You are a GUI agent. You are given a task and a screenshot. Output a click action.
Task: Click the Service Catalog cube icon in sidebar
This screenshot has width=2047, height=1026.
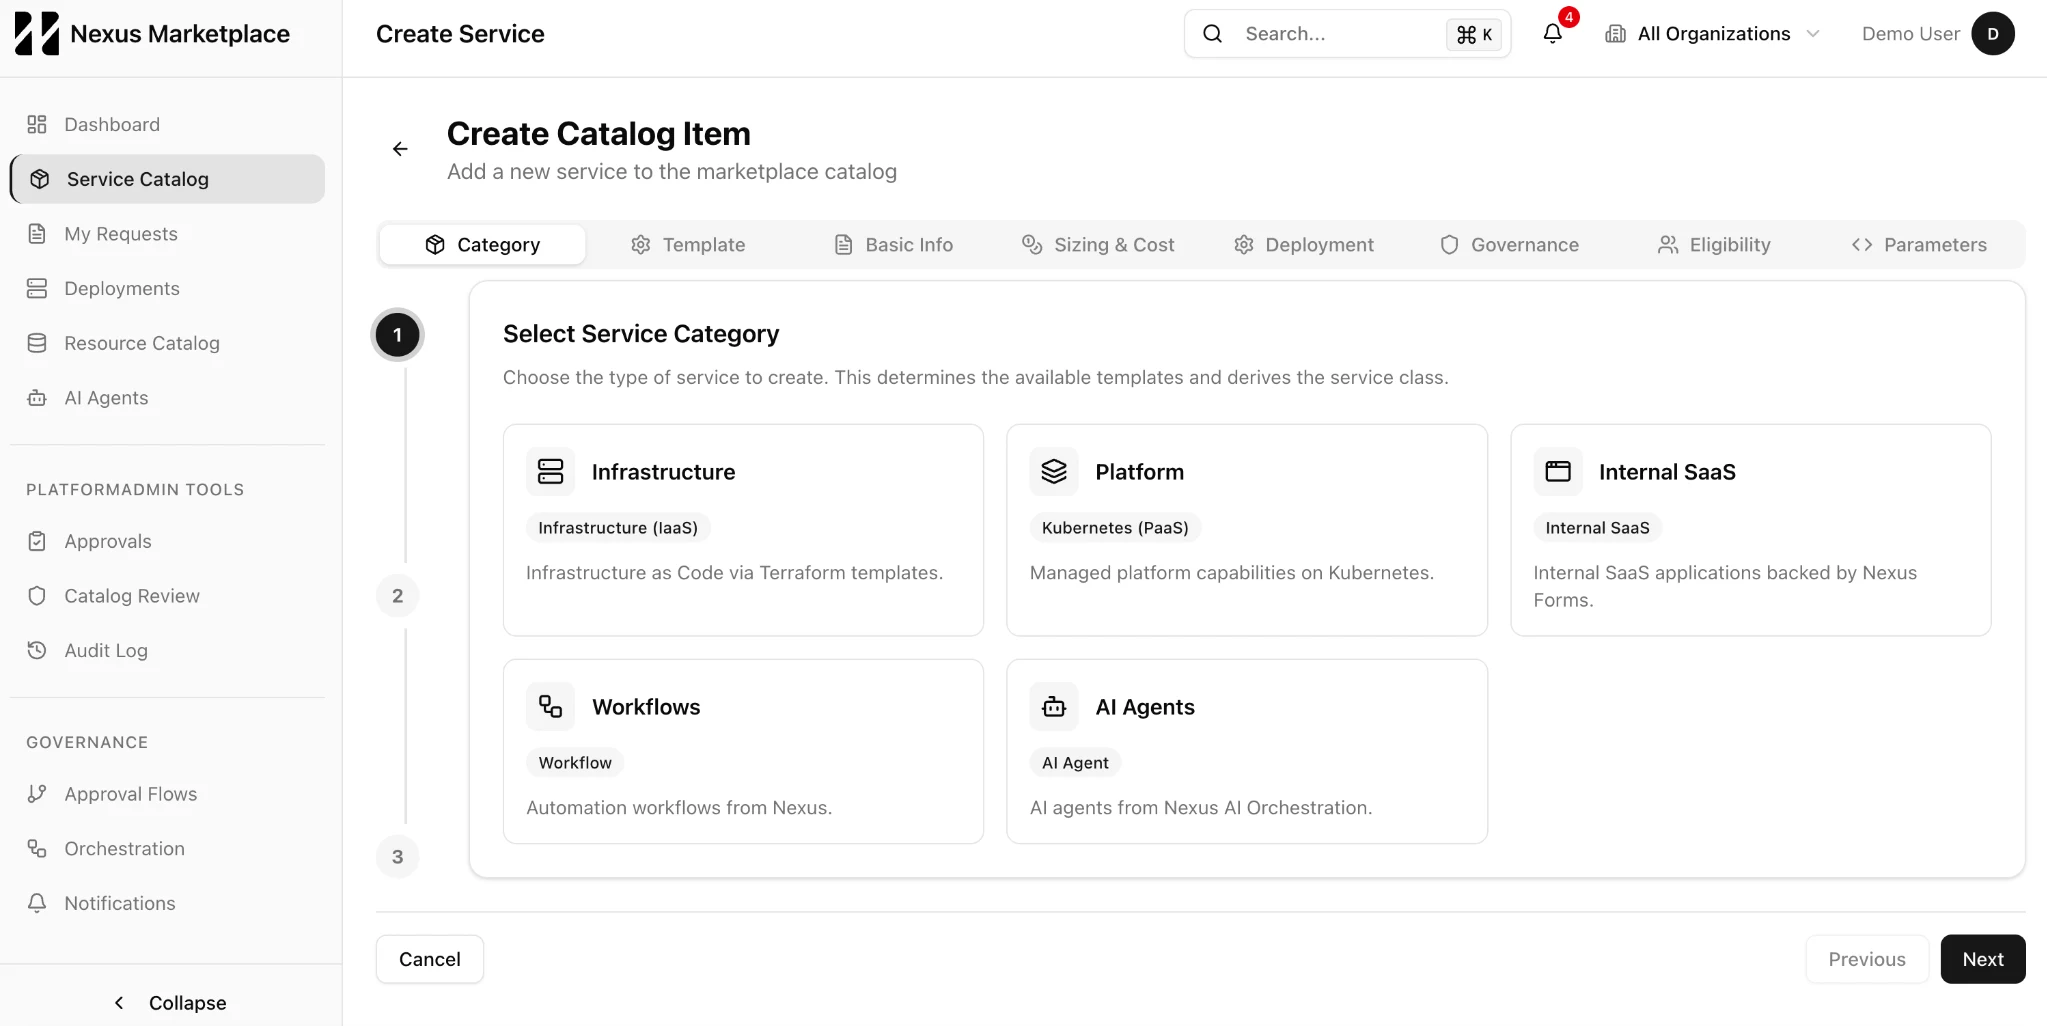point(40,179)
